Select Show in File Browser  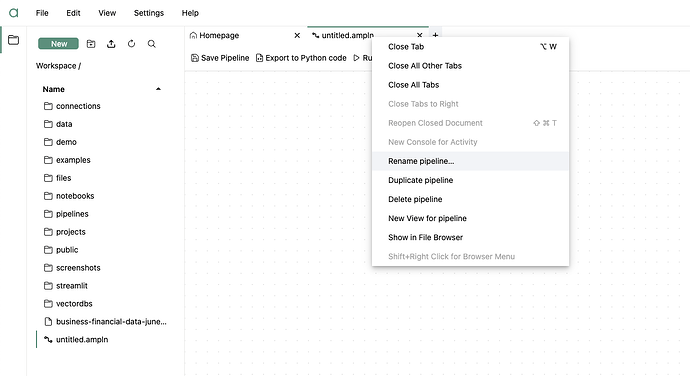(x=470, y=237)
